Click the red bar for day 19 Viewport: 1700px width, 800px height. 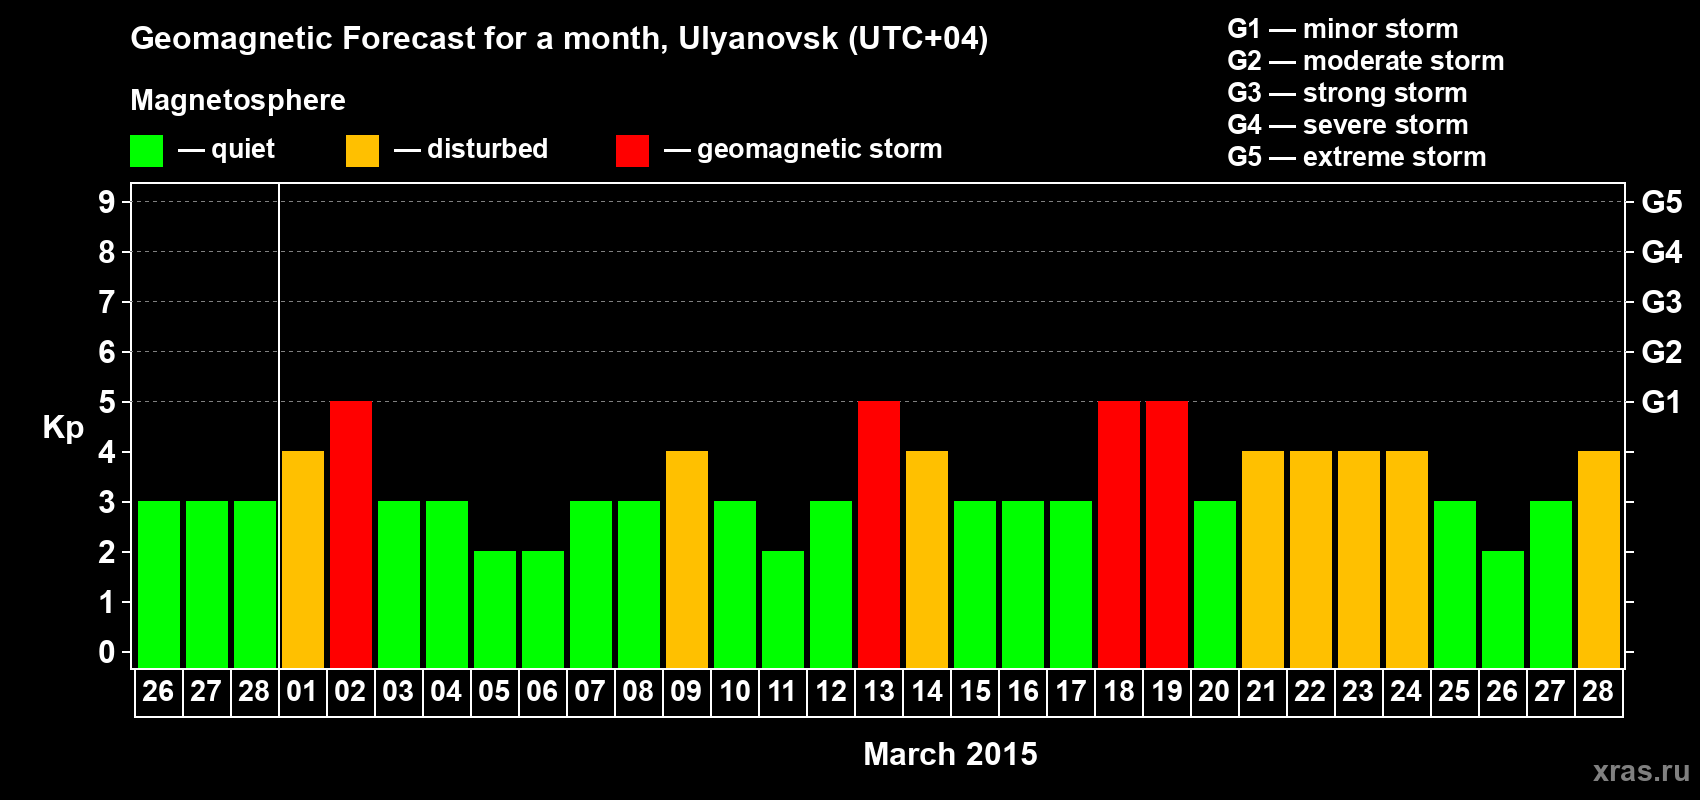click(1167, 535)
